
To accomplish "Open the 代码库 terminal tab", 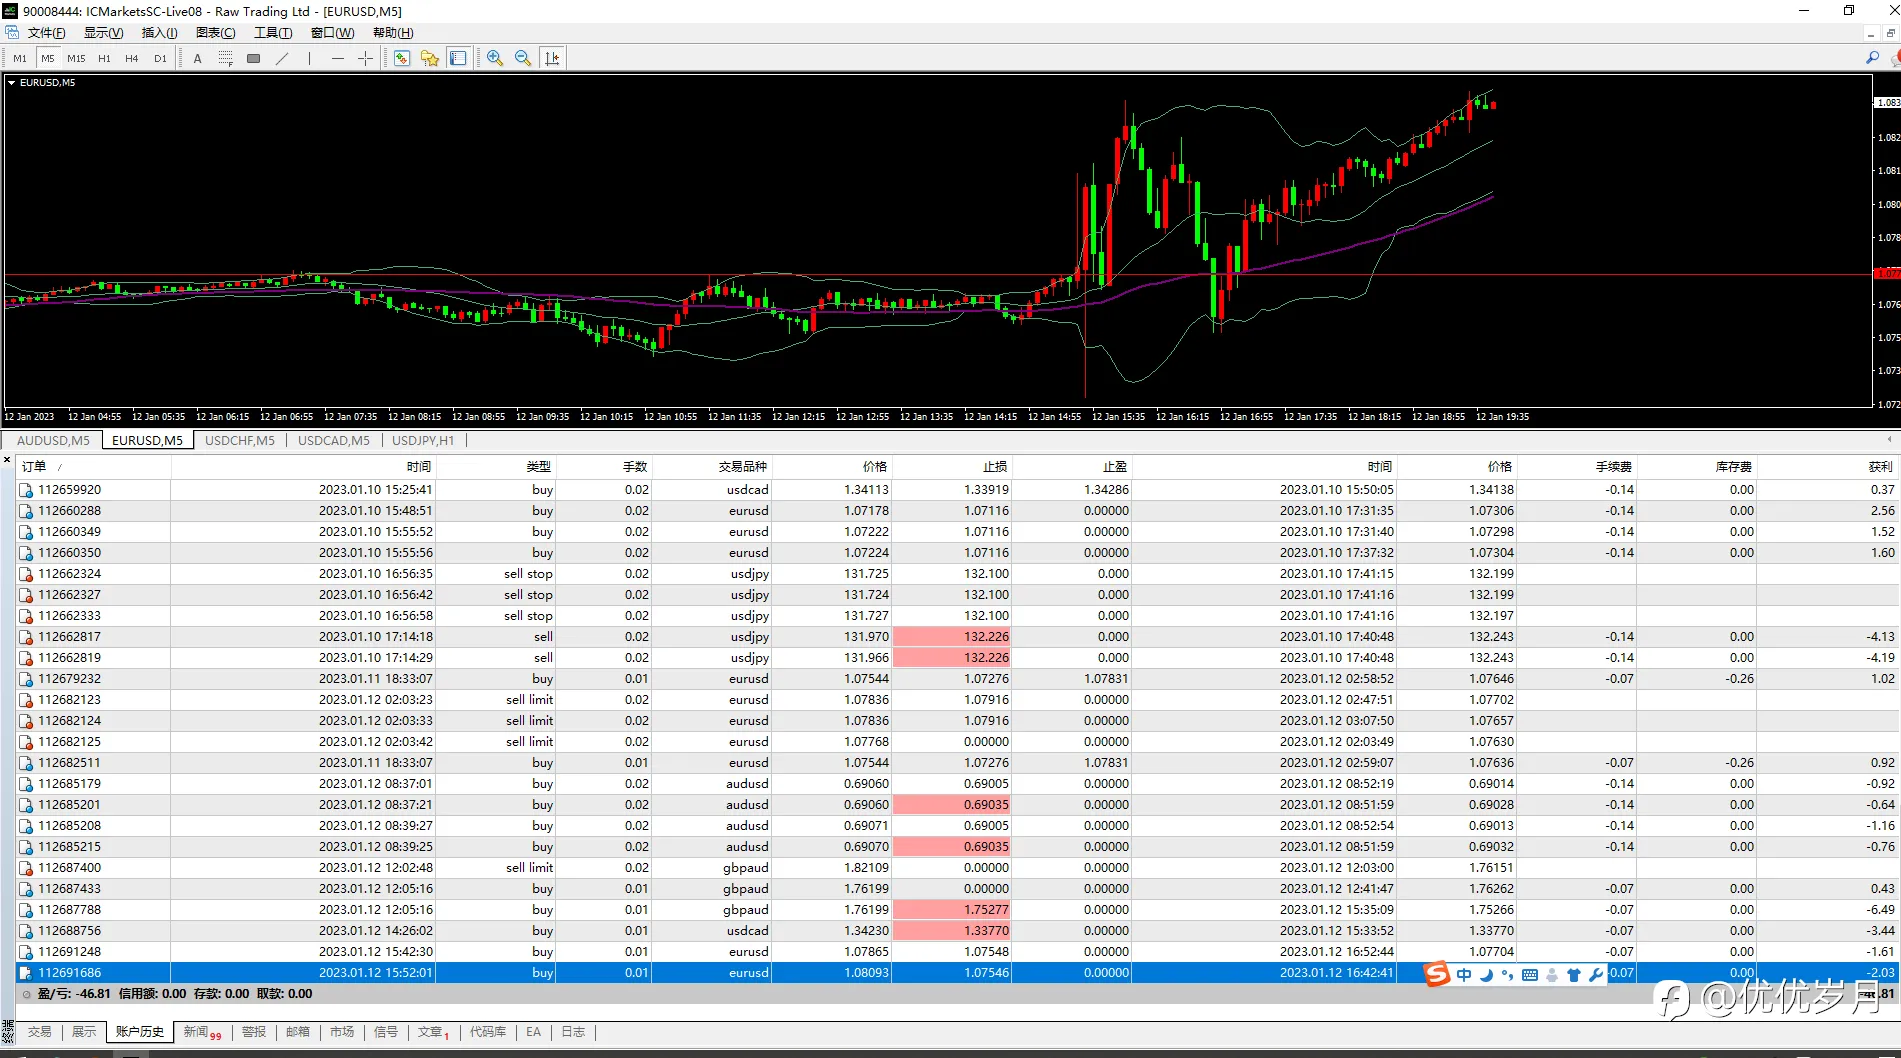I will coord(488,1032).
